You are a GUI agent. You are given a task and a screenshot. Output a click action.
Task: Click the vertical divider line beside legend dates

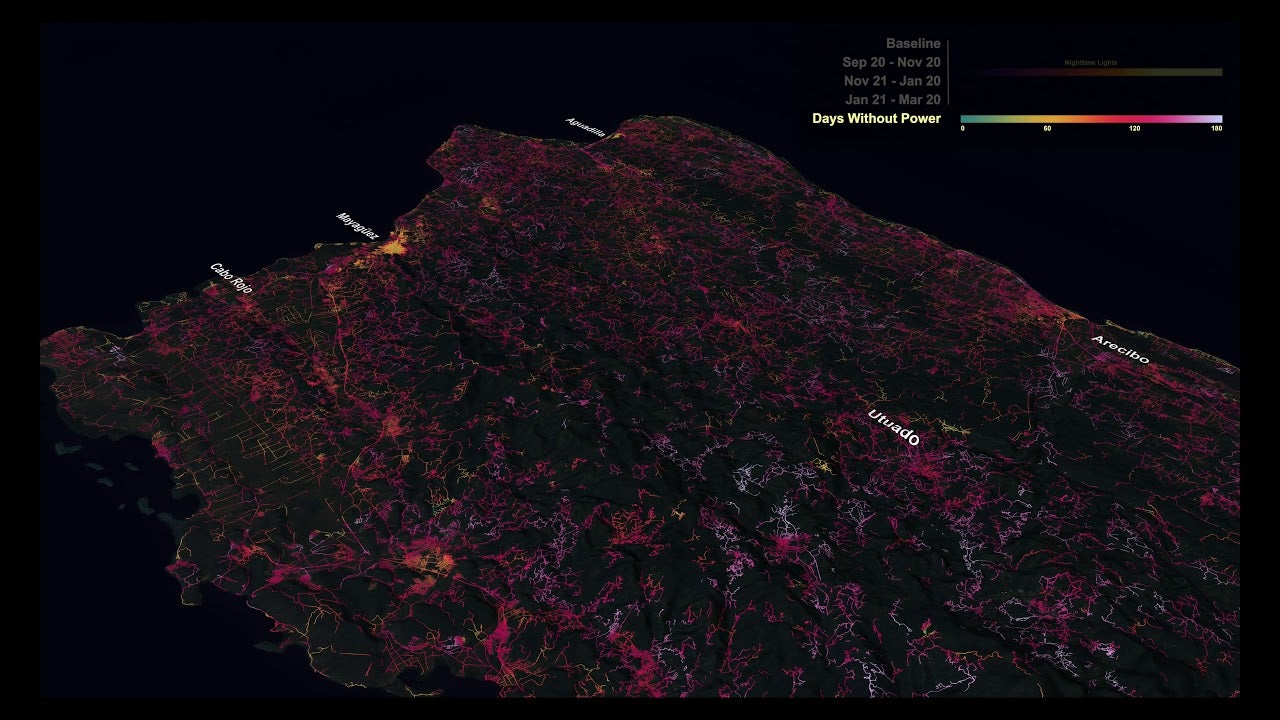point(948,72)
